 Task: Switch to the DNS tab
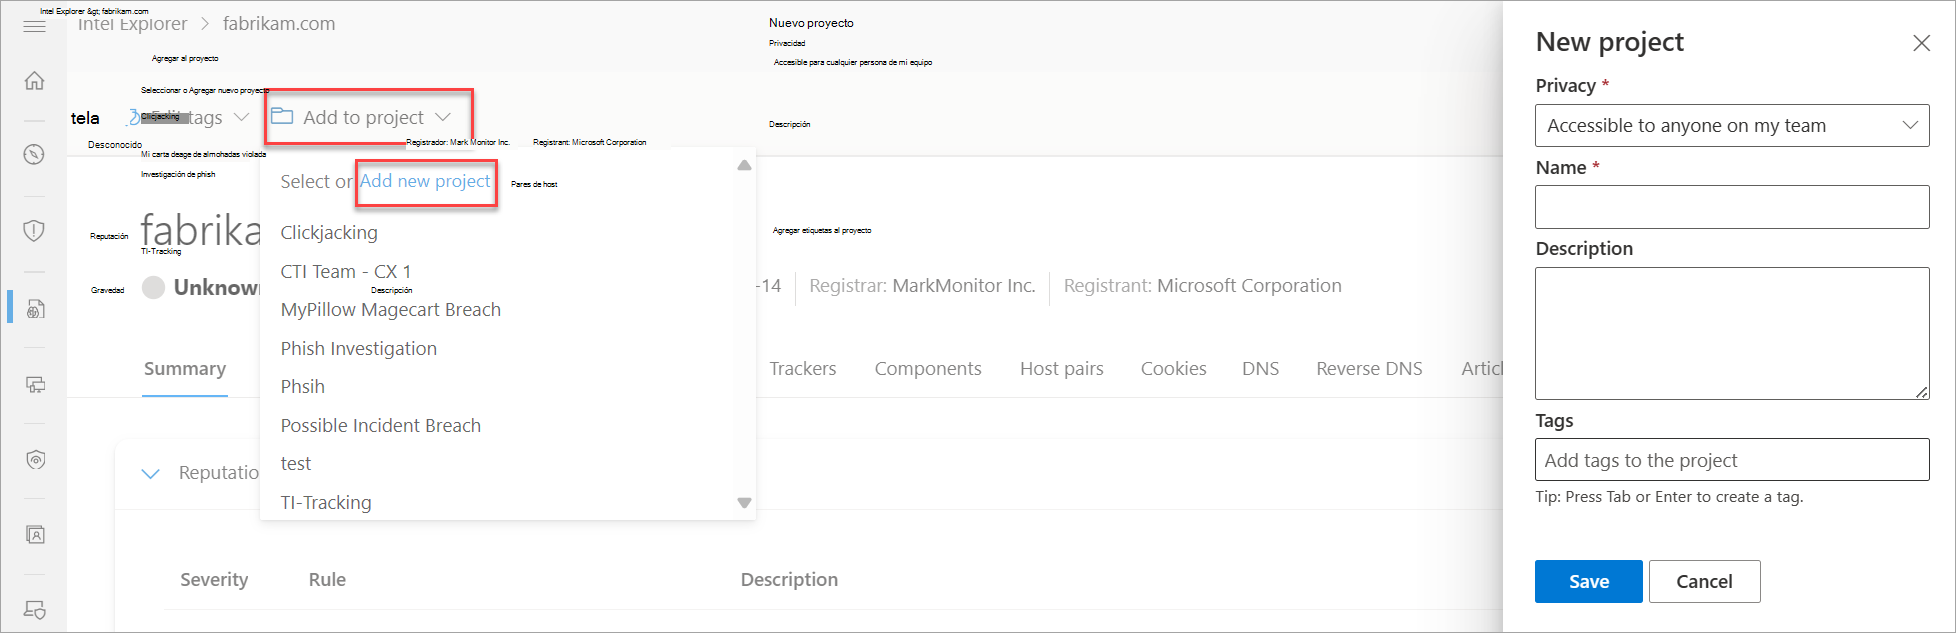click(x=1261, y=369)
